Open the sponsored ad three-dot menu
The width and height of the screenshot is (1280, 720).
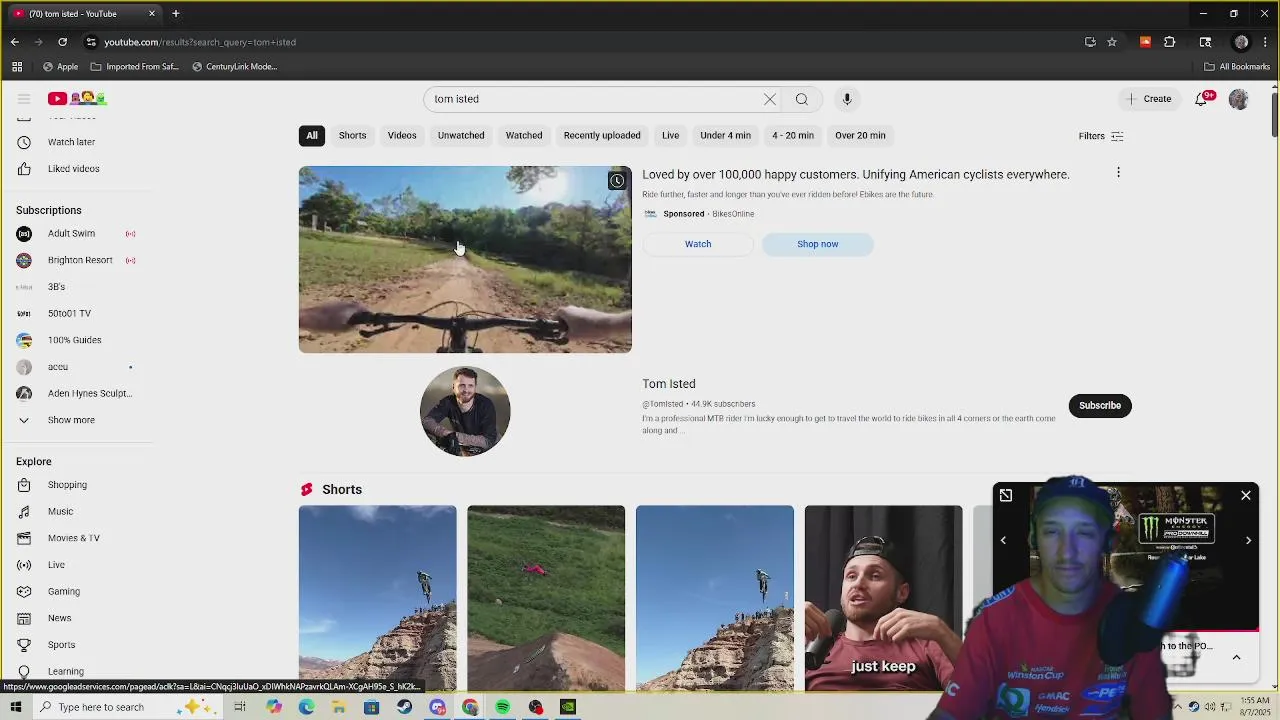tap(1118, 173)
